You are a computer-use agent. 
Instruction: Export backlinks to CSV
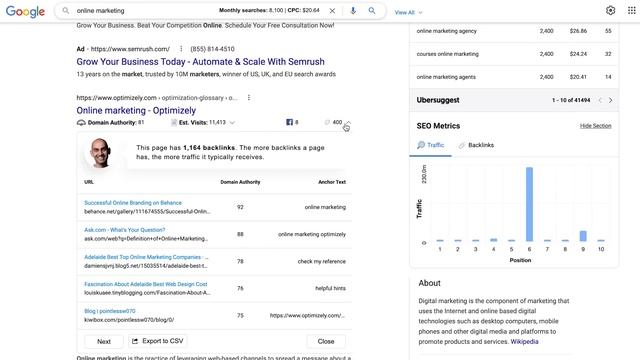pyautogui.click(x=158, y=341)
